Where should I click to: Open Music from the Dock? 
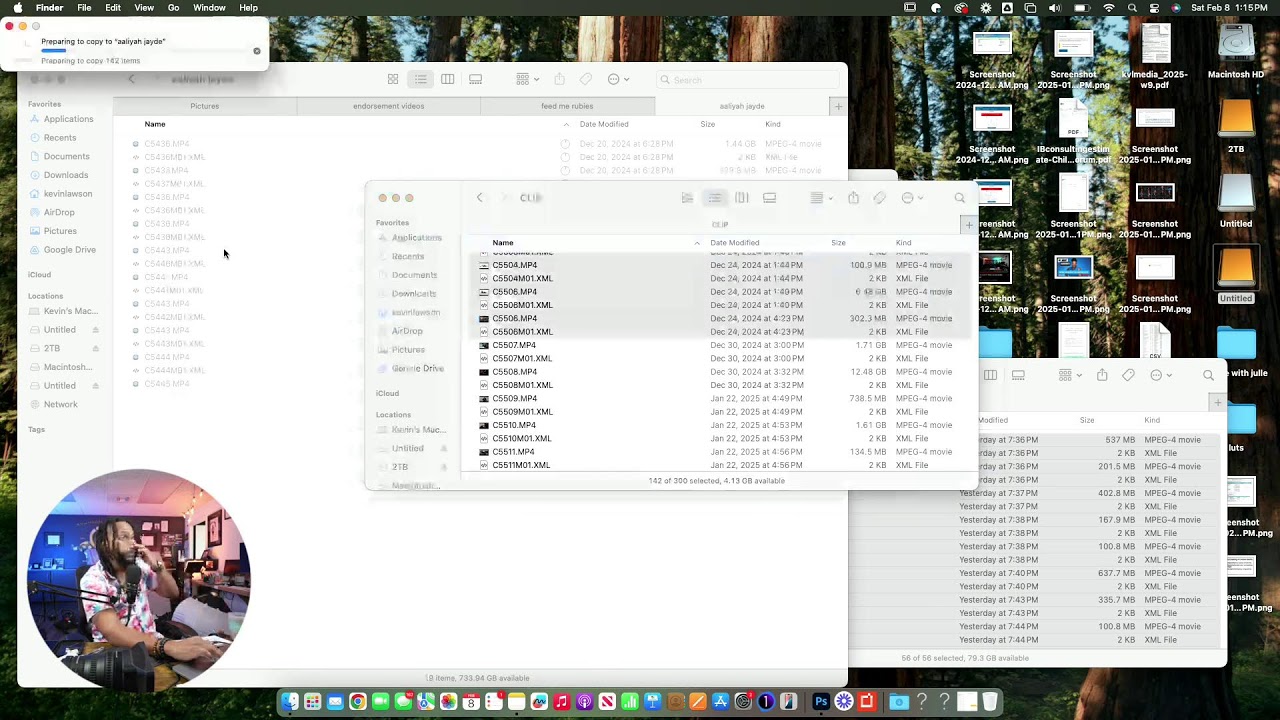click(x=562, y=702)
